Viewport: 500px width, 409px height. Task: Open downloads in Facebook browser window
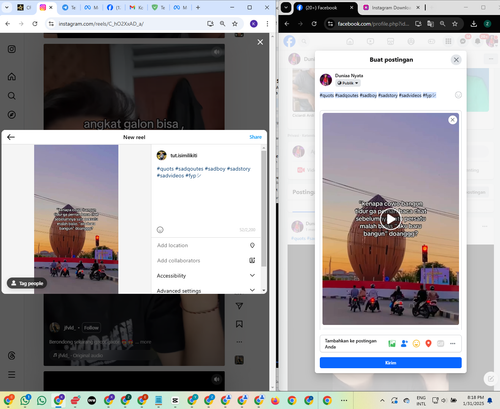(474, 24)
